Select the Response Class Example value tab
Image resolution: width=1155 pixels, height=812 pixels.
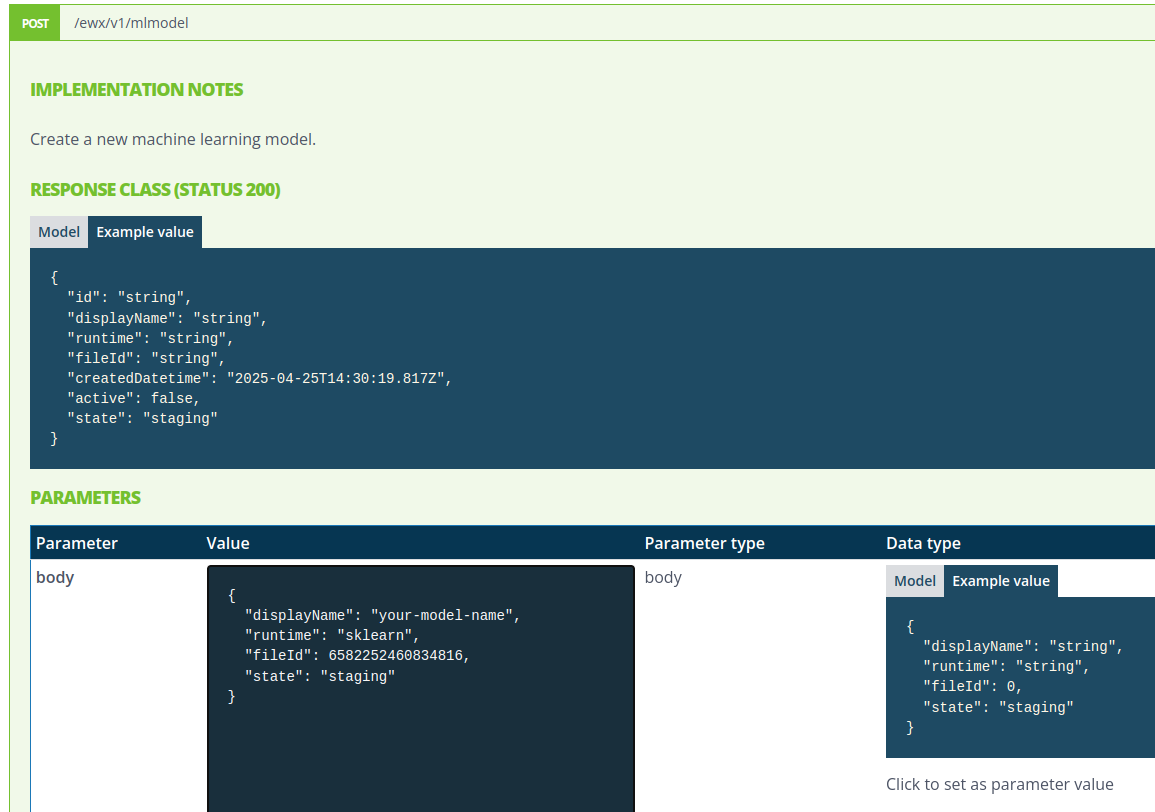click(x=145, y=232)
